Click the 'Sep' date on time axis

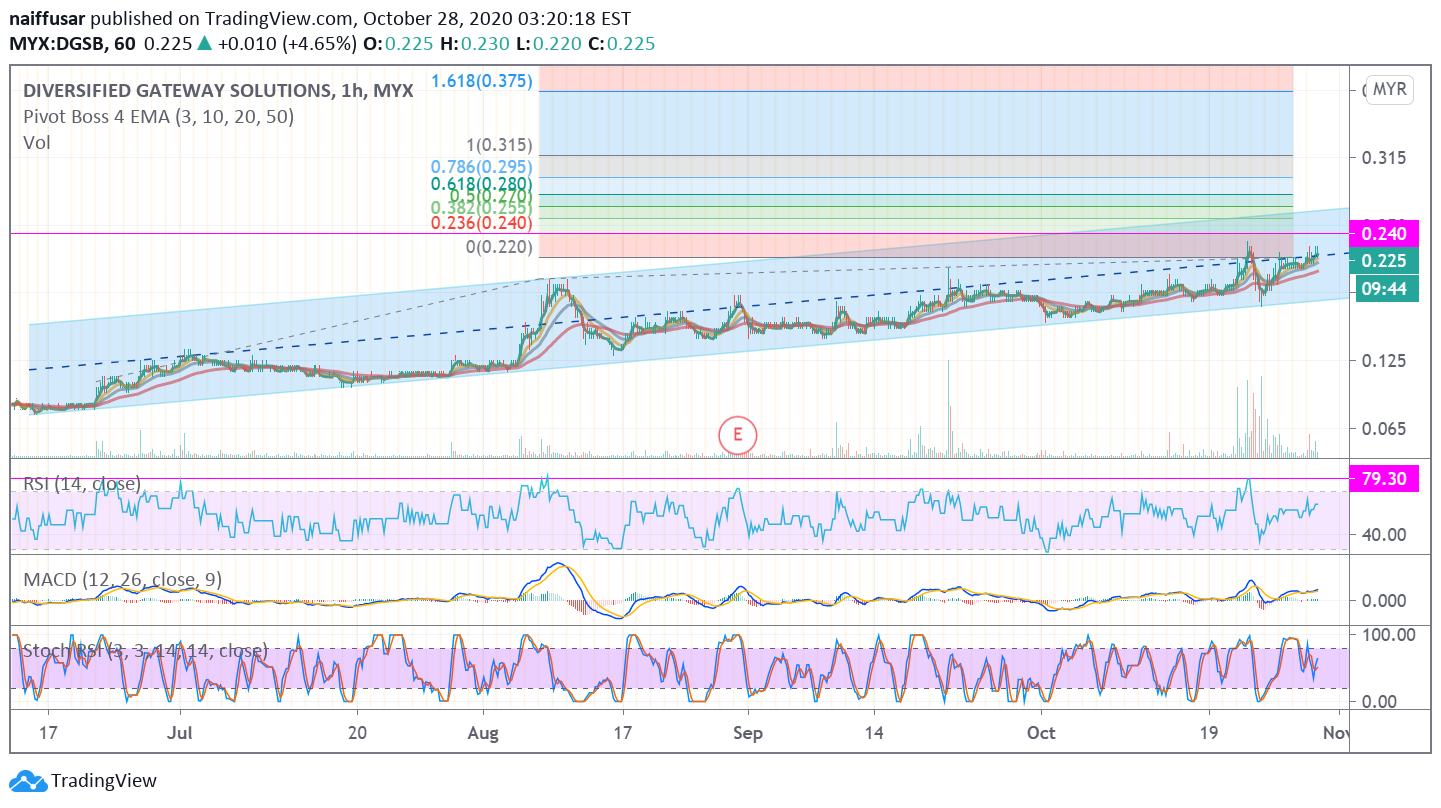pyautogui.click(x=748, y=732)
